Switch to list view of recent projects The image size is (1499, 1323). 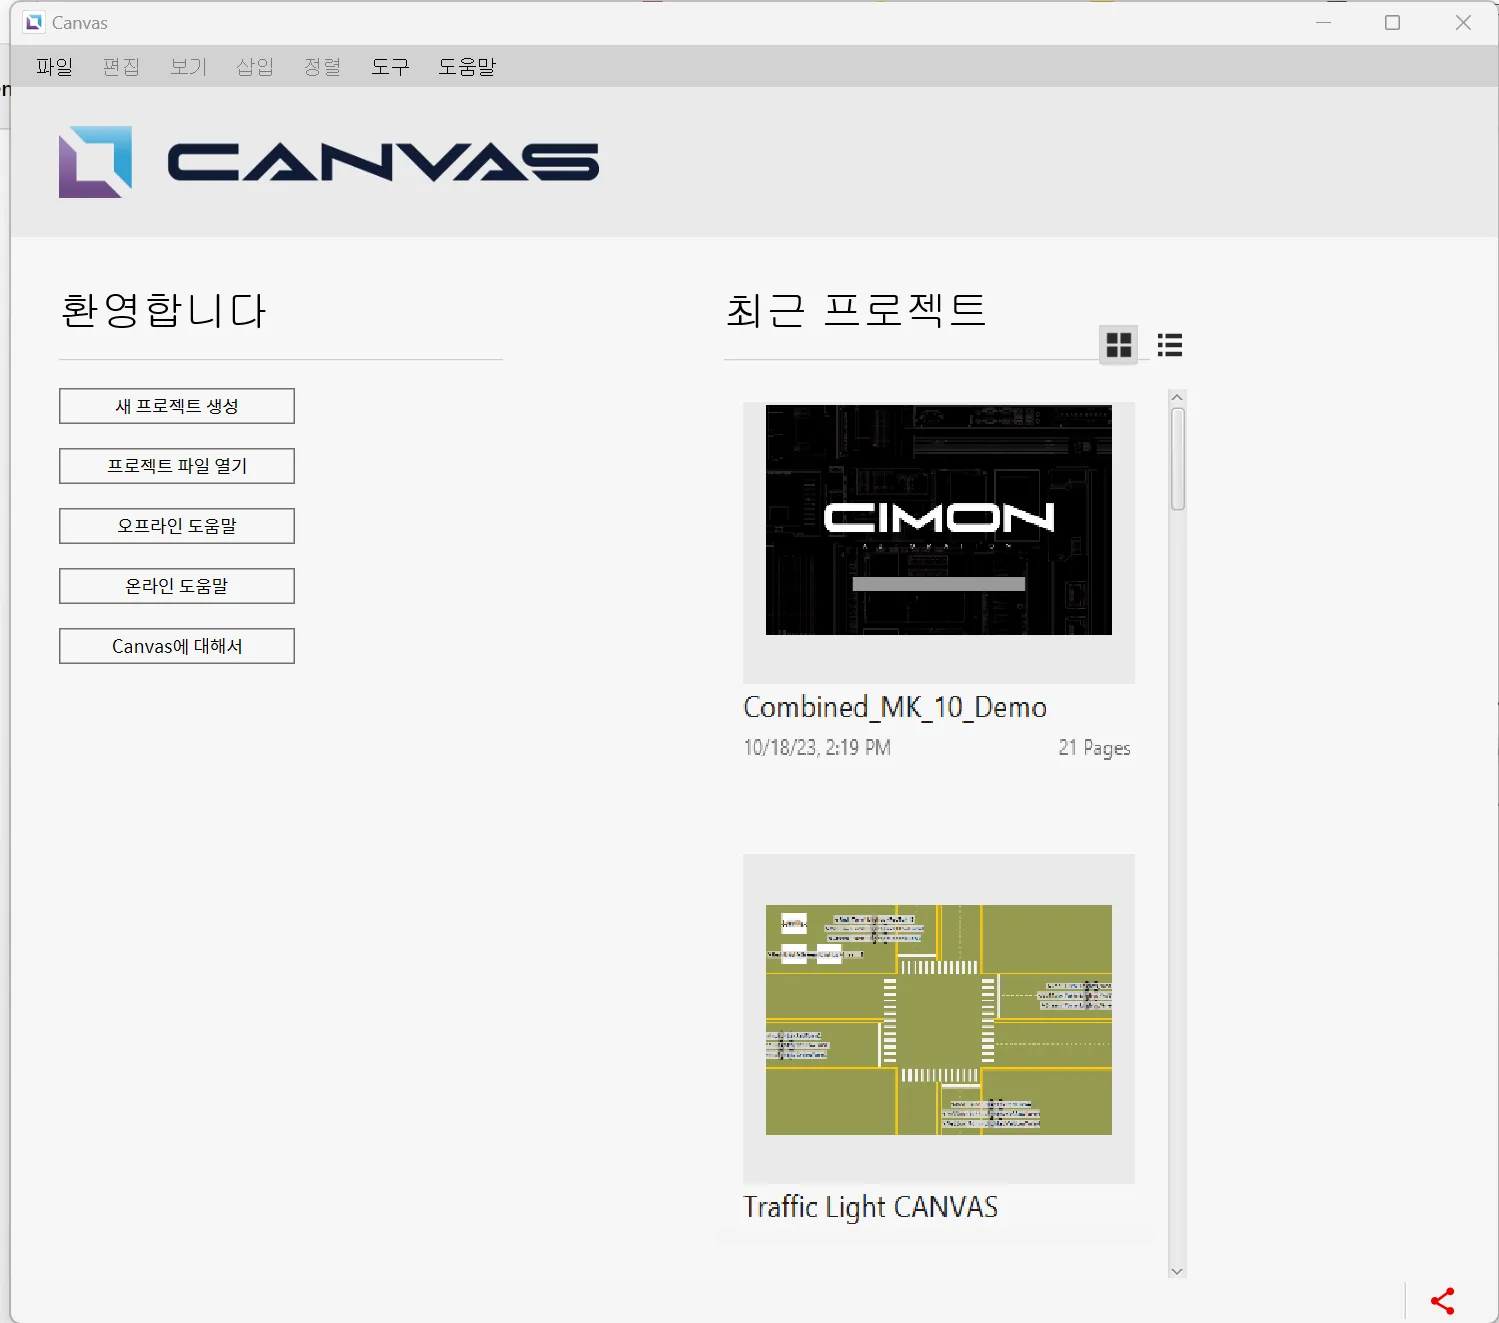click(1169, 345)
